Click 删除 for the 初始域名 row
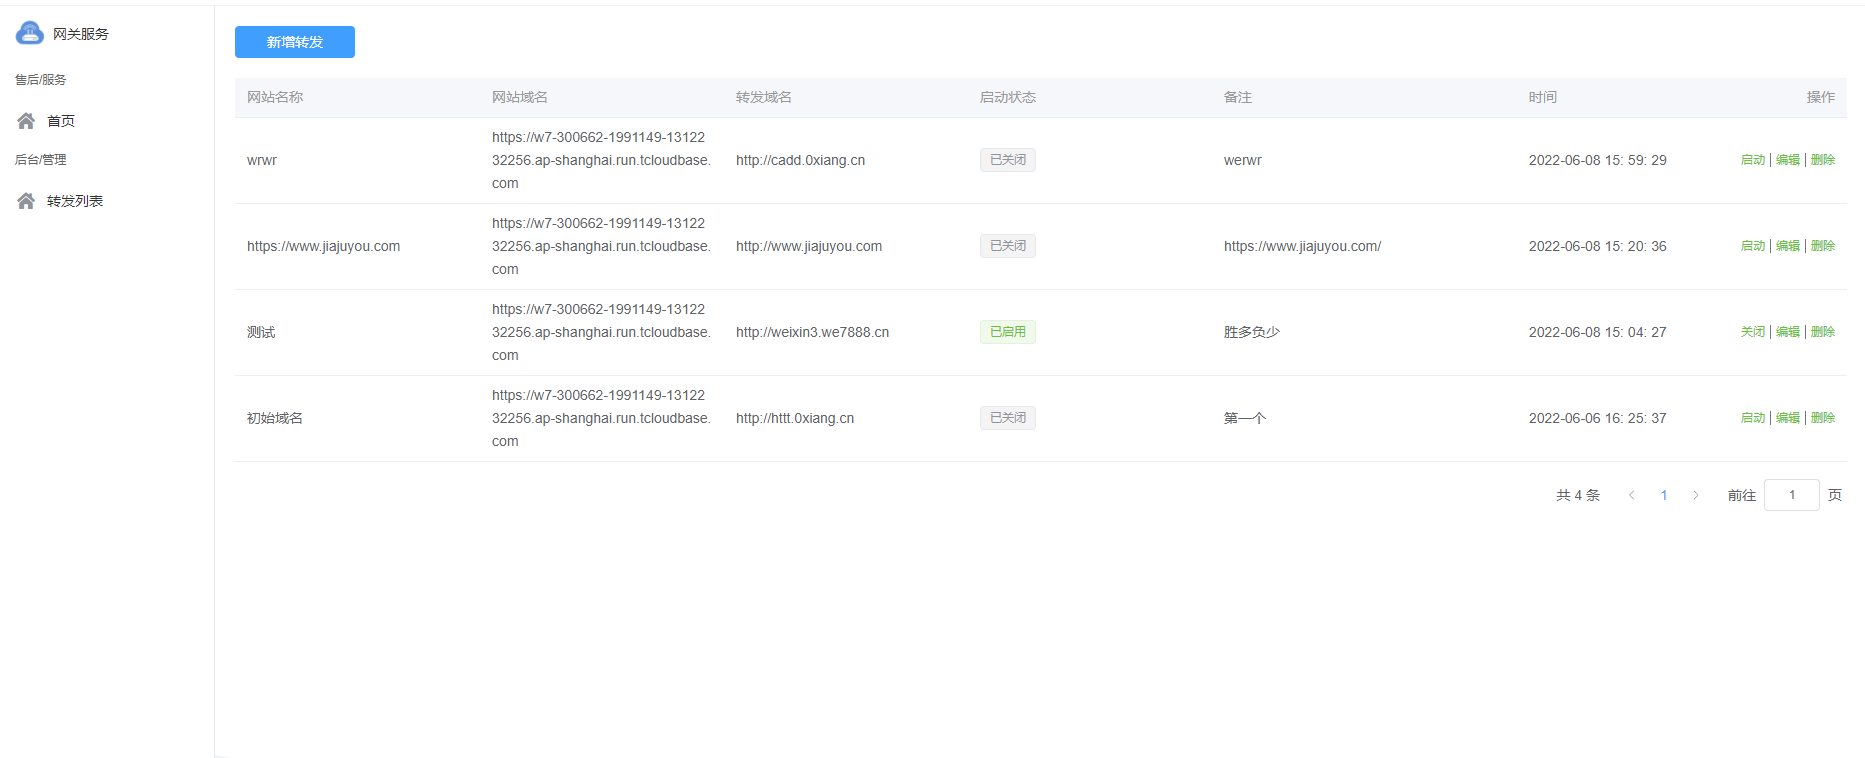 (1823, 418)
